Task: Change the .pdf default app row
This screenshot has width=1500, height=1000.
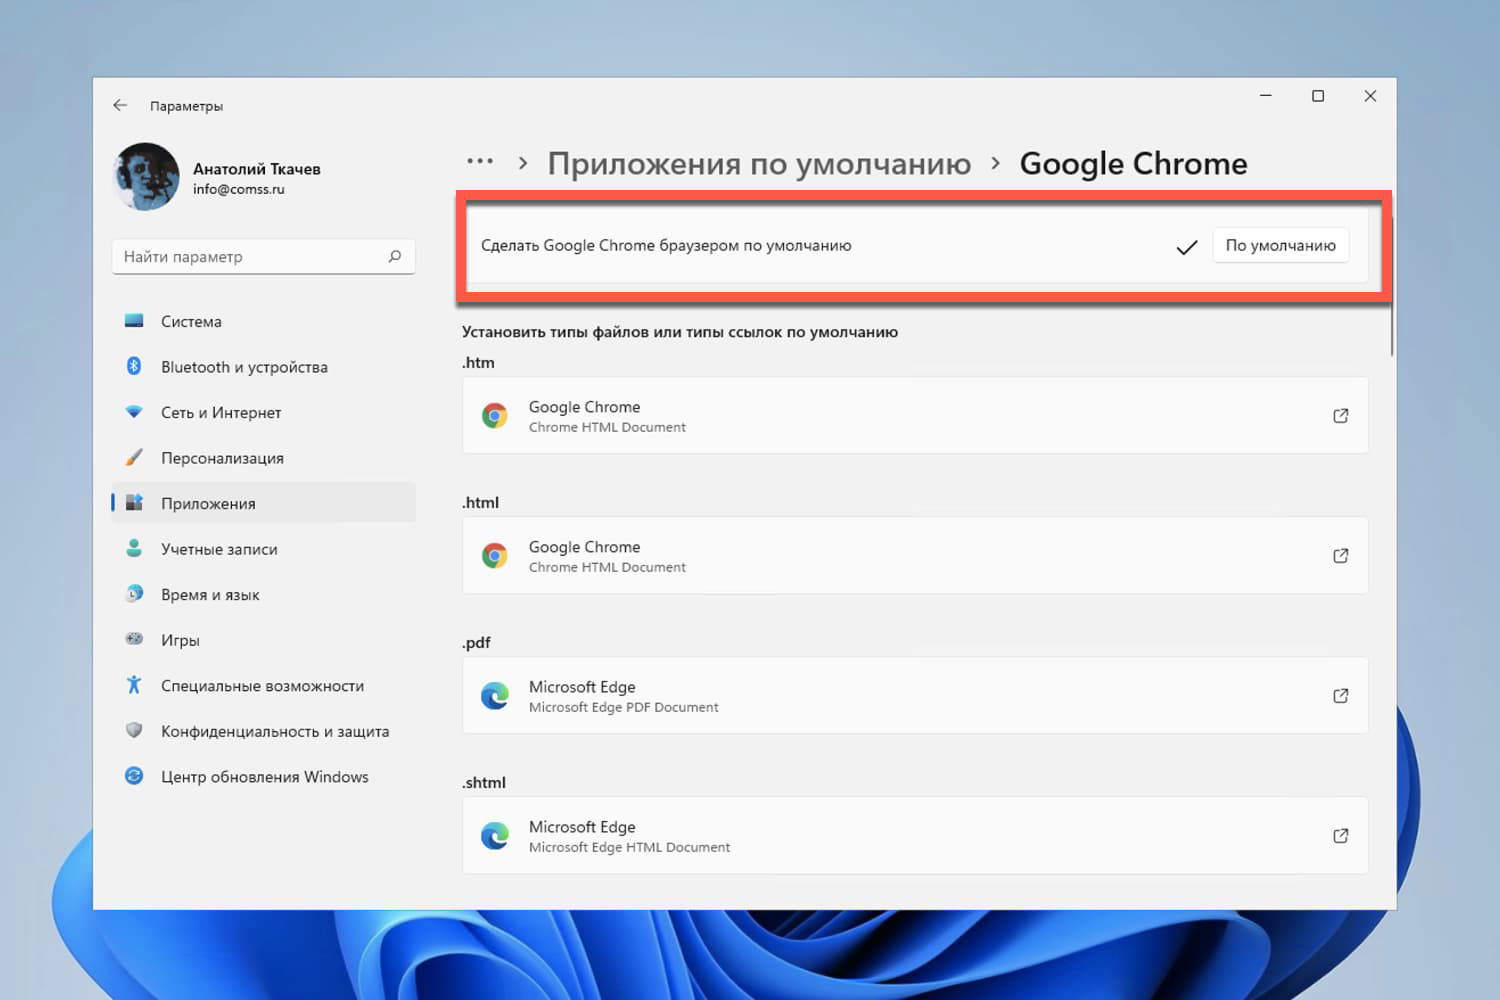Action: point(915,695)
